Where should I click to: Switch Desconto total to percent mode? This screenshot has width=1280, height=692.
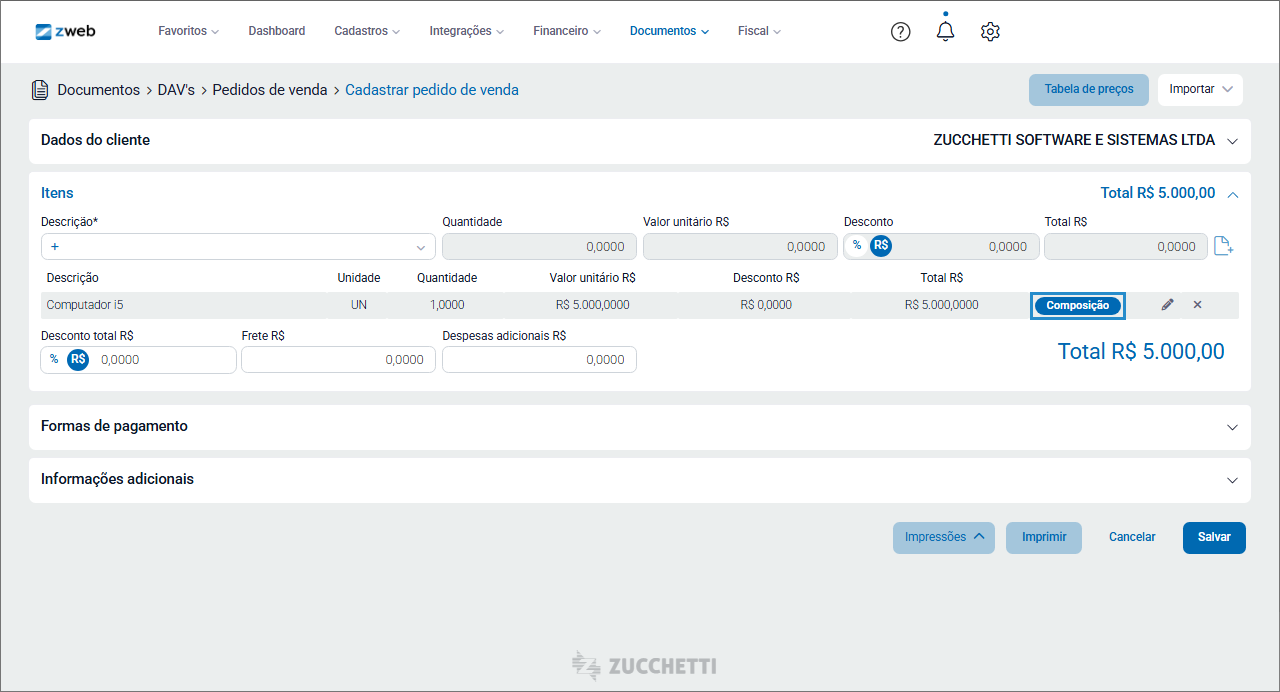(54, 359)
